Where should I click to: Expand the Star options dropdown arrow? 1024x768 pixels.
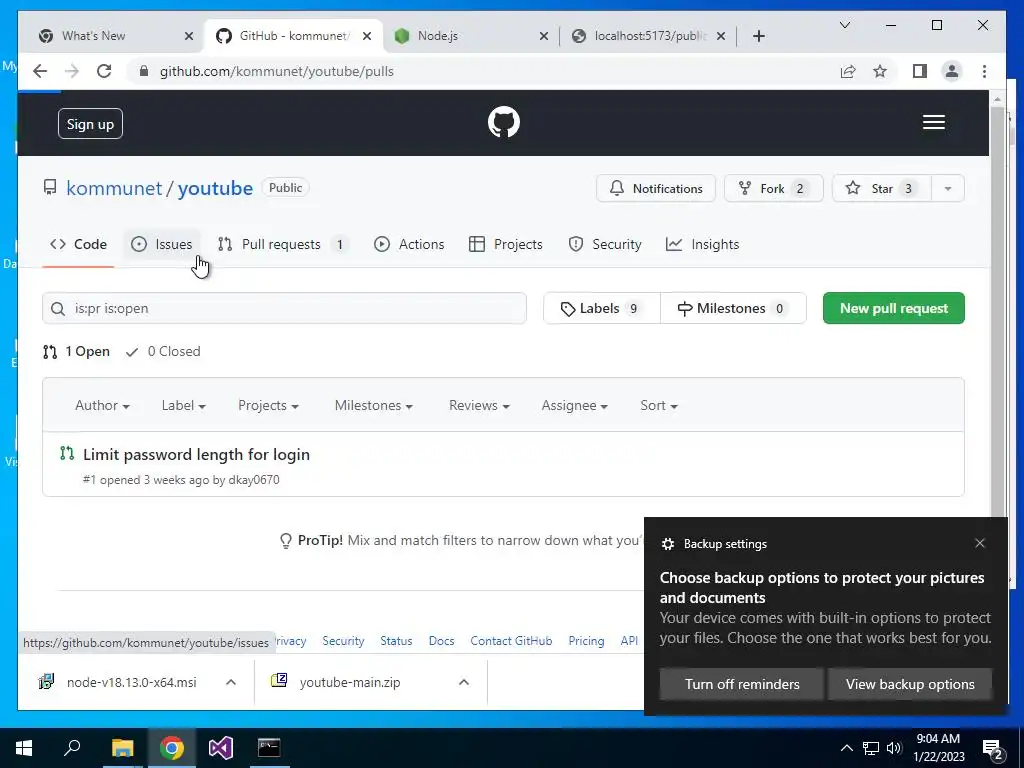[948, 189]
